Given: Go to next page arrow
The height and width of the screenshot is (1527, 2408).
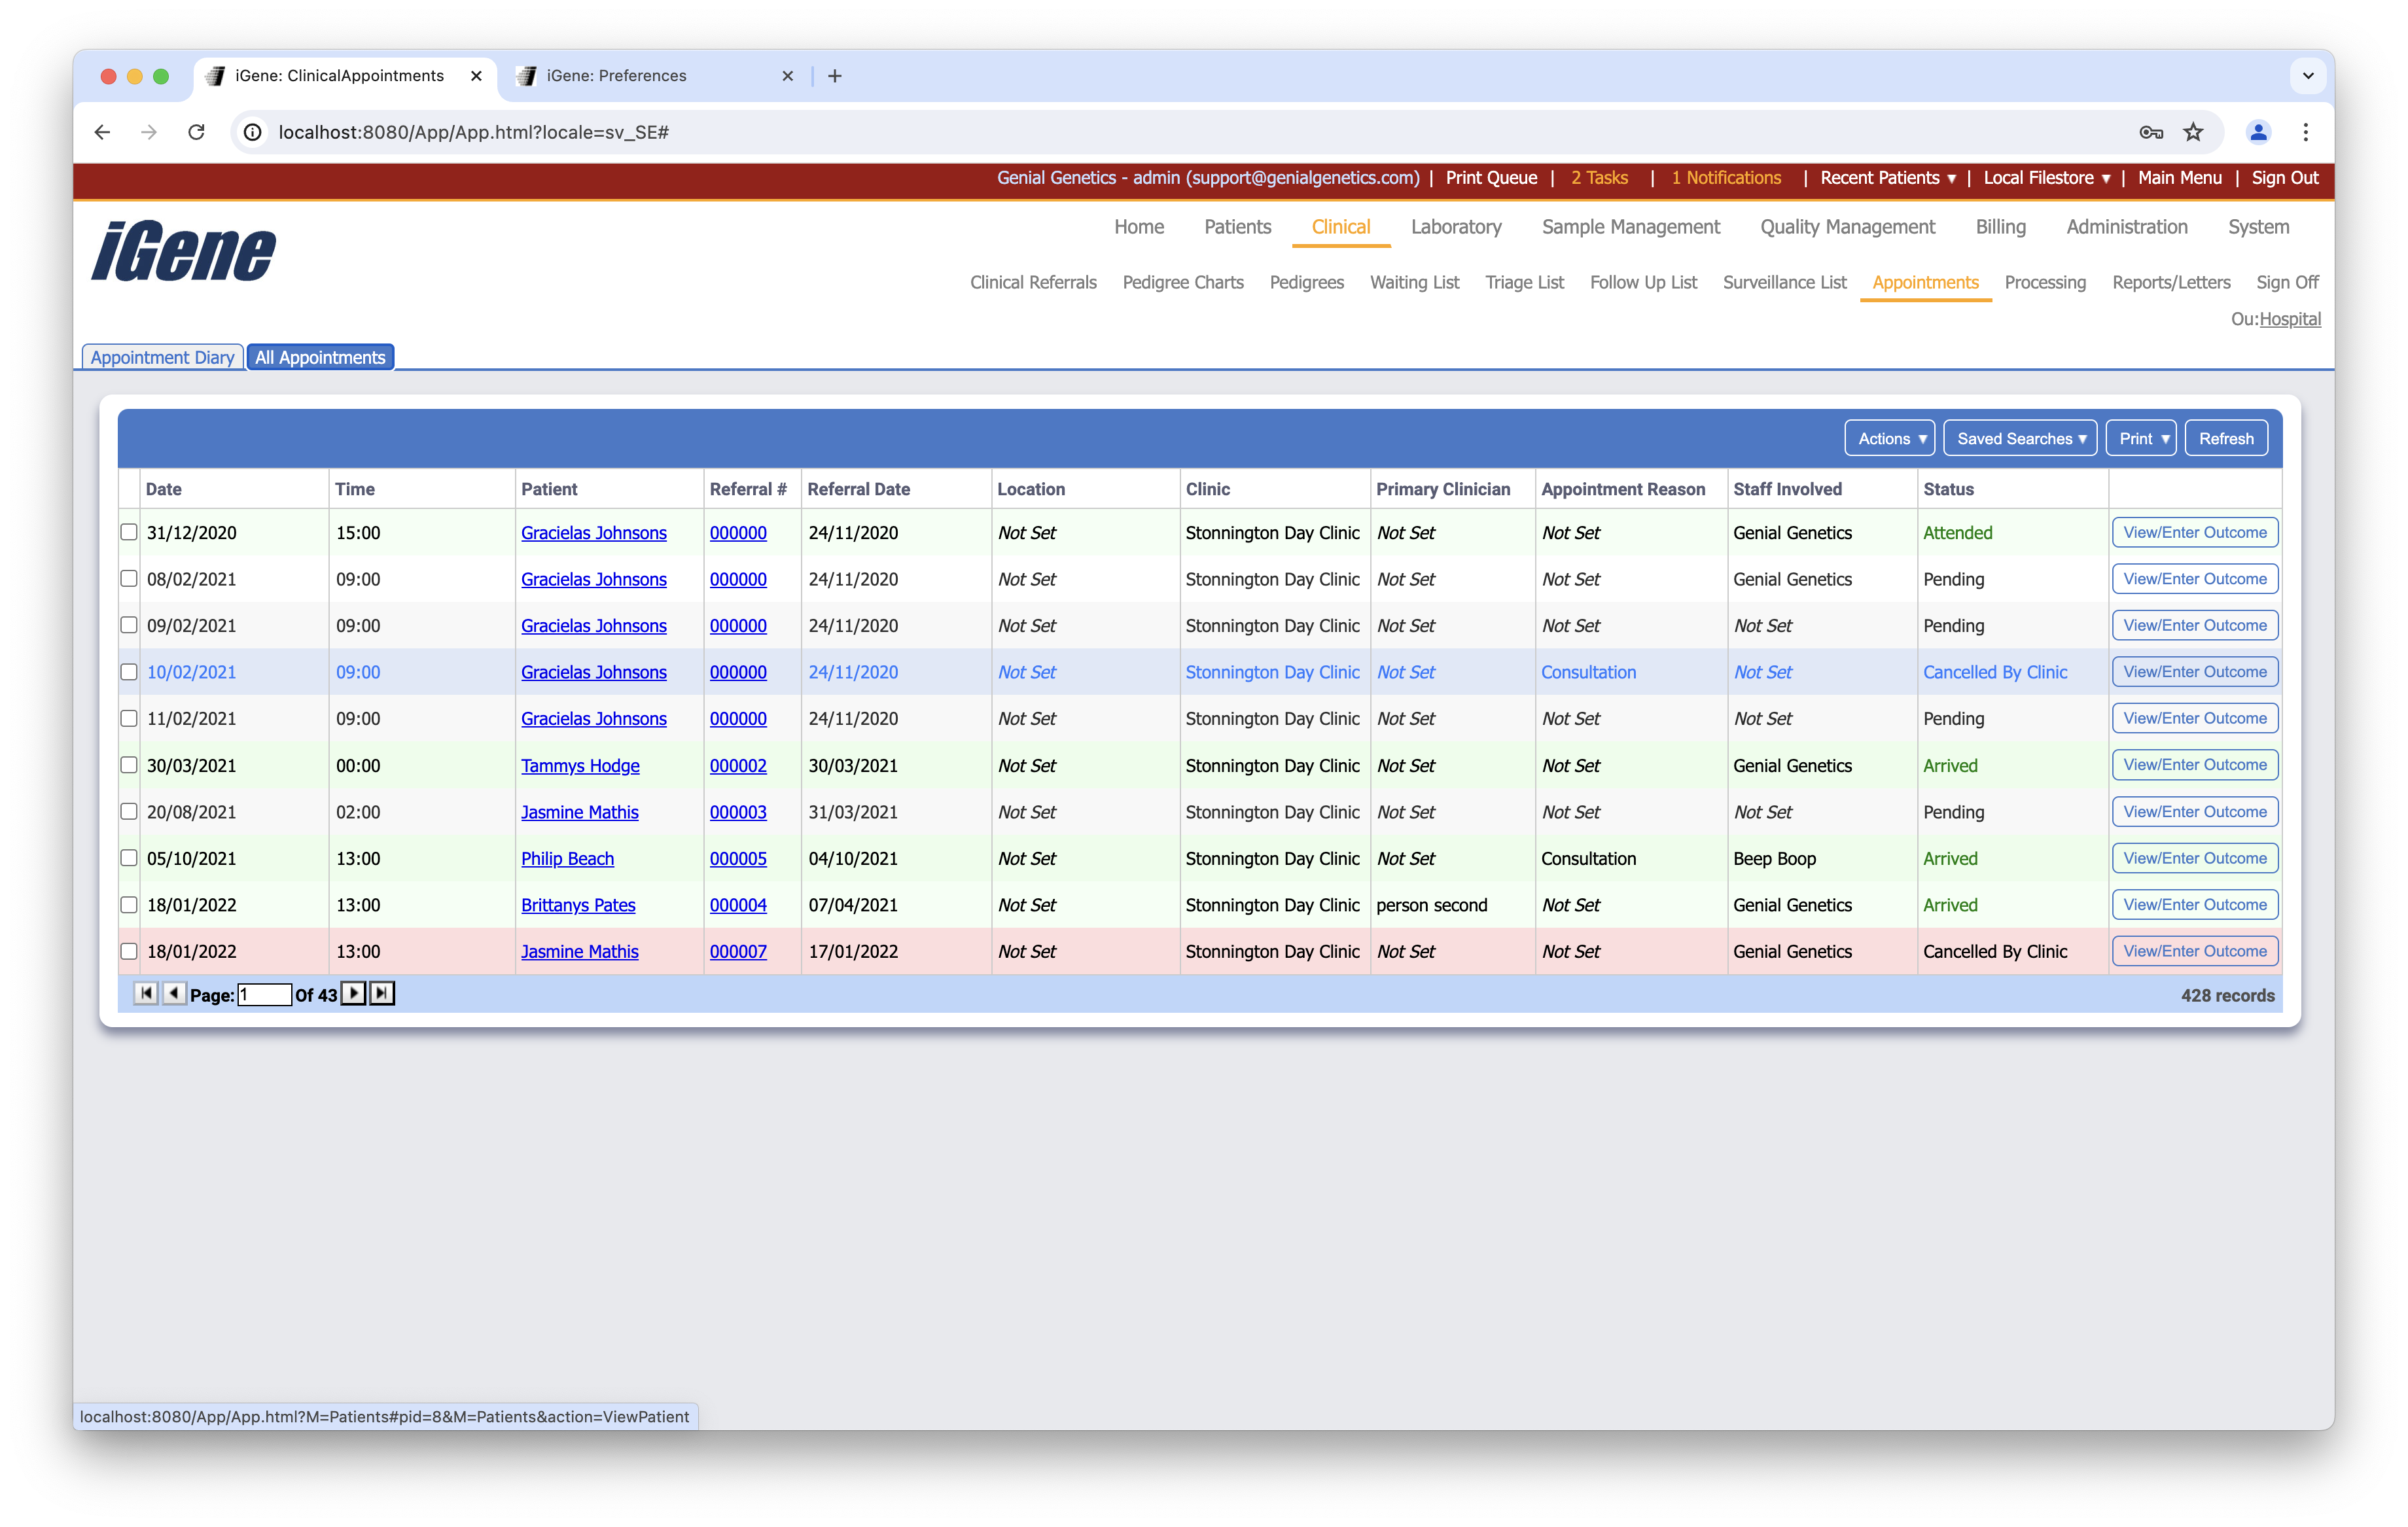Looking at the screenshot, I should coord(353,993).
